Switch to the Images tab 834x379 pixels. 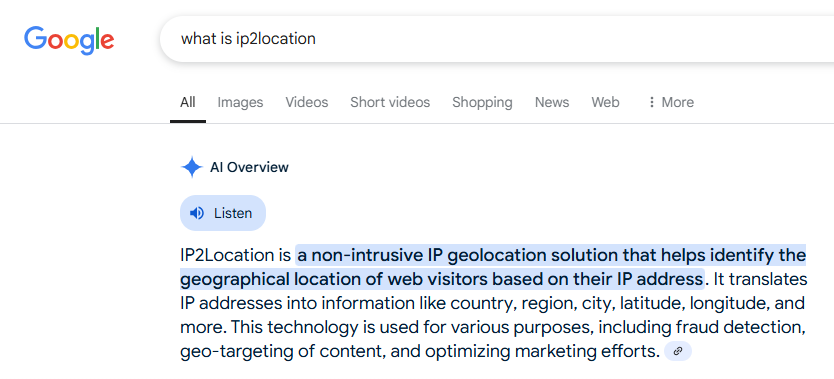coord(240,102)
